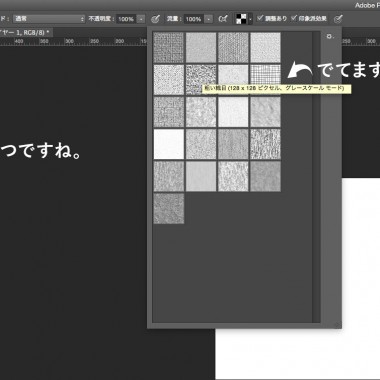Select first pattern thumbnail in third row
The width and height of the screenshot is (380, 380).
point(169,112)
